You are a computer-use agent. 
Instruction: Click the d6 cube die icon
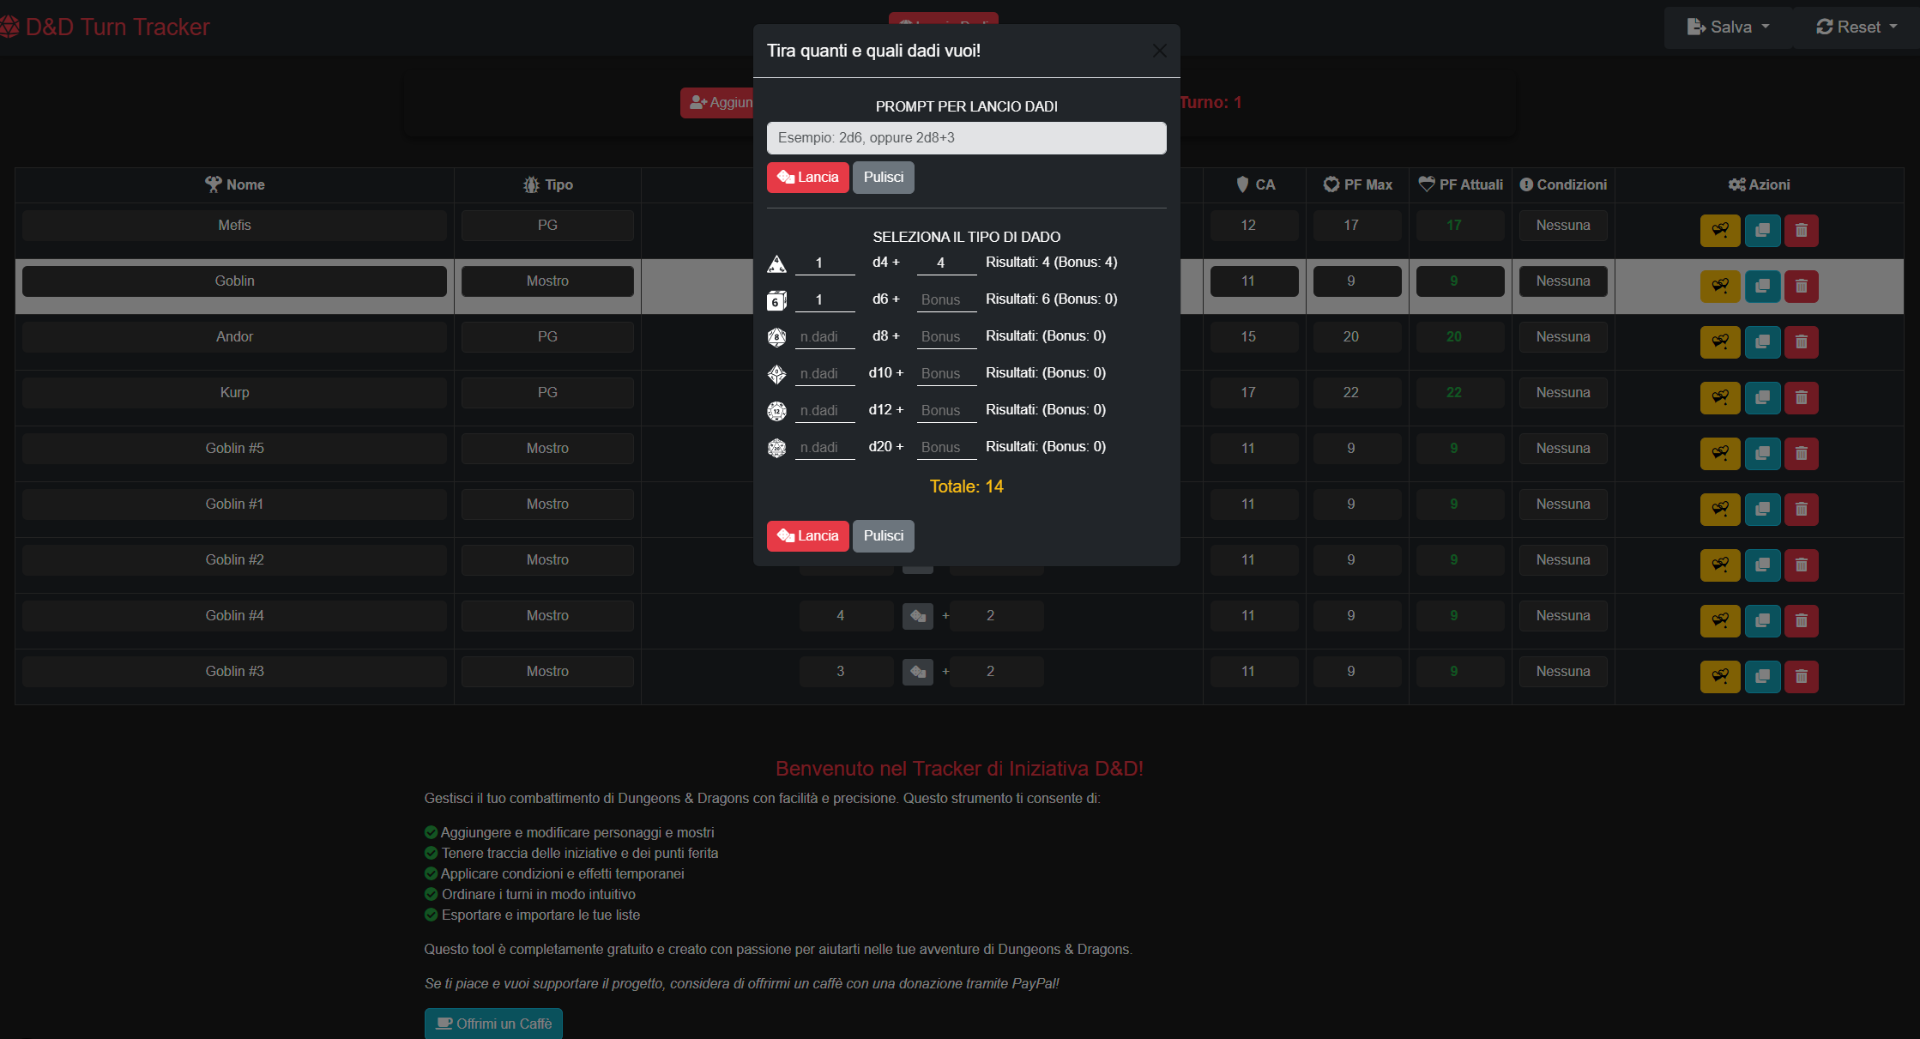point(776,300)
